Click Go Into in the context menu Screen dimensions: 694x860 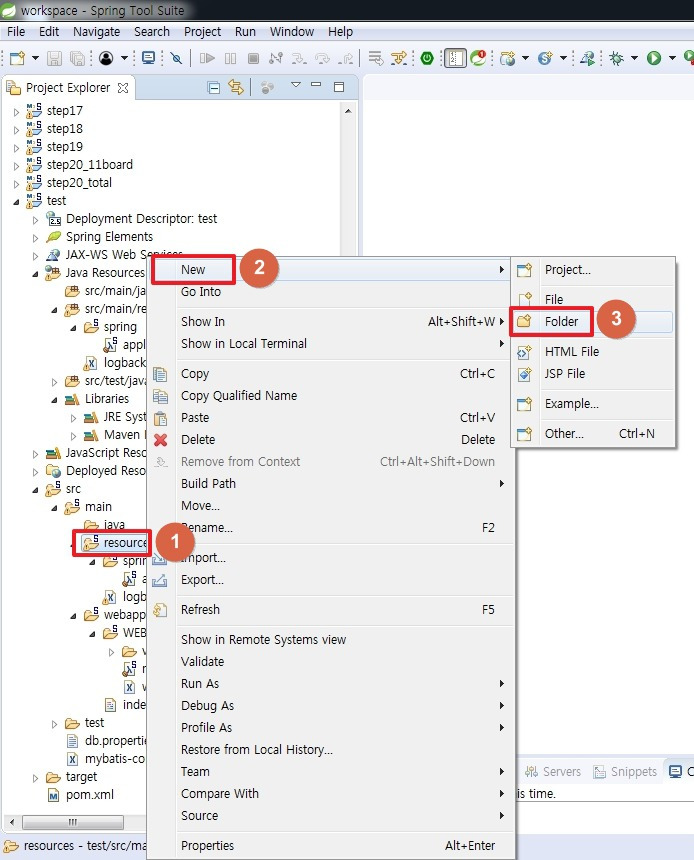click(x=329, y=292)
